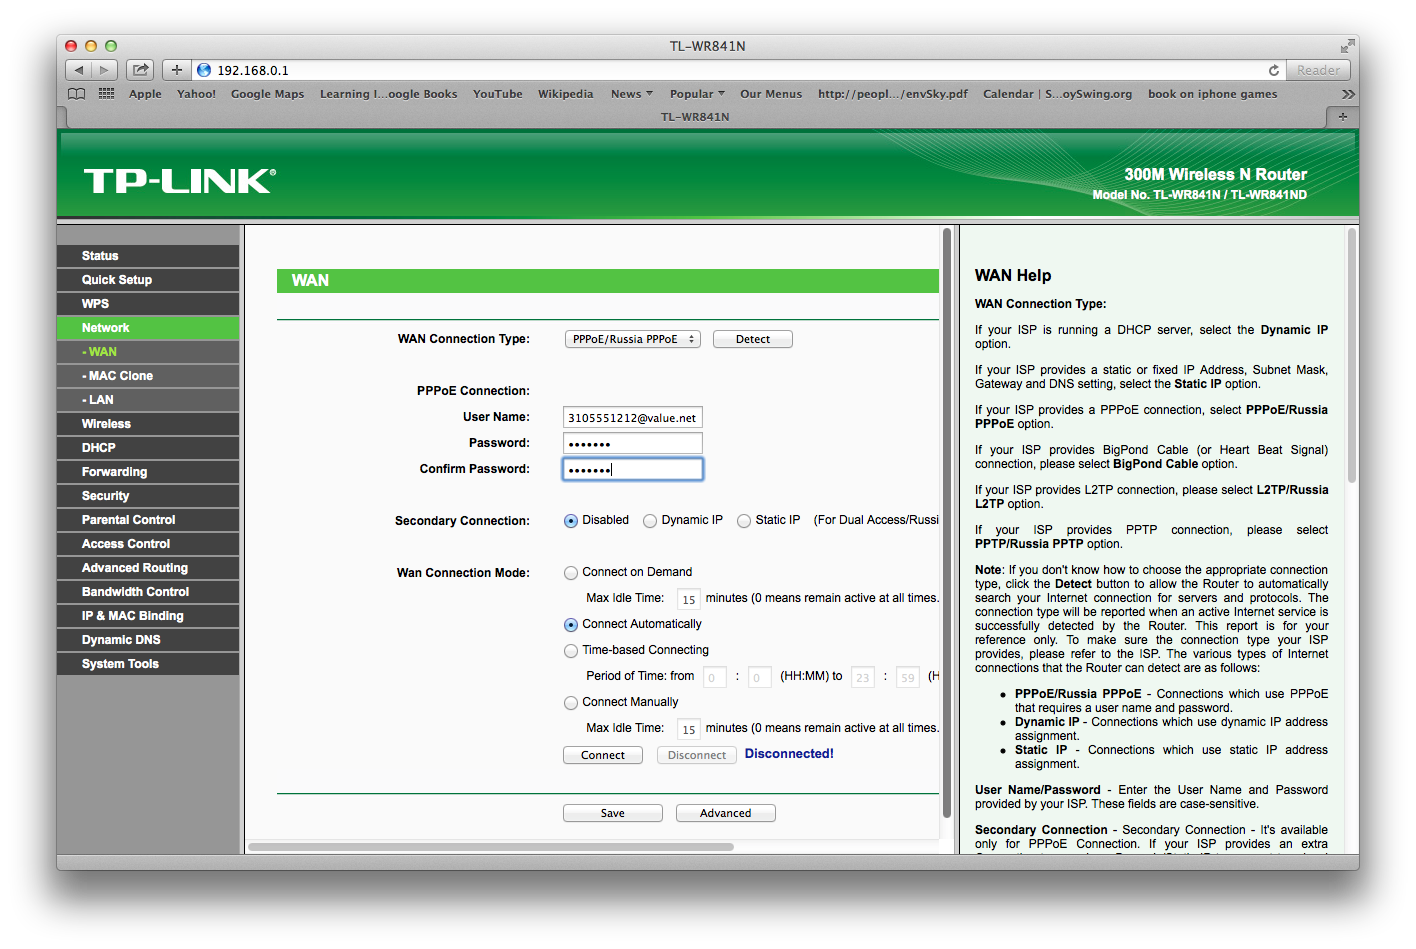Open Security menu section
This screenshot has height=949, width=1416.
pyautogui.click(x=148, y=496)
